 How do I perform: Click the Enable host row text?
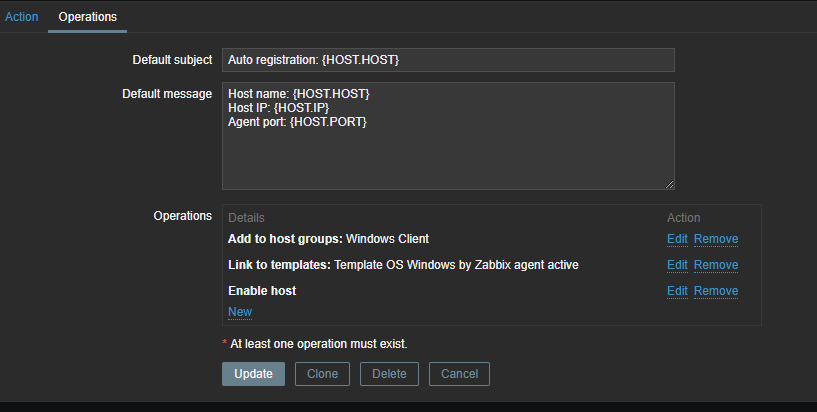262,291
